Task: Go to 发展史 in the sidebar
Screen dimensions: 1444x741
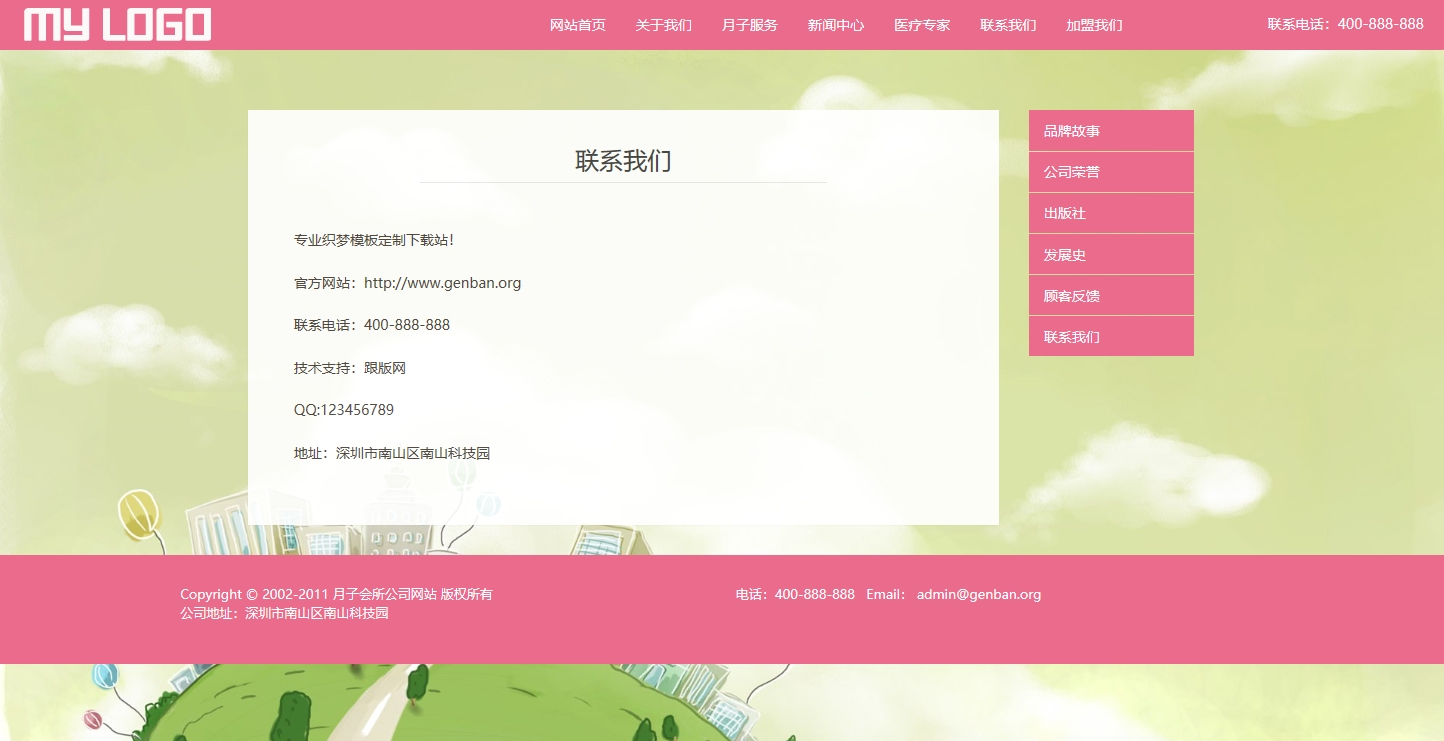Action: coord(1111,255)
